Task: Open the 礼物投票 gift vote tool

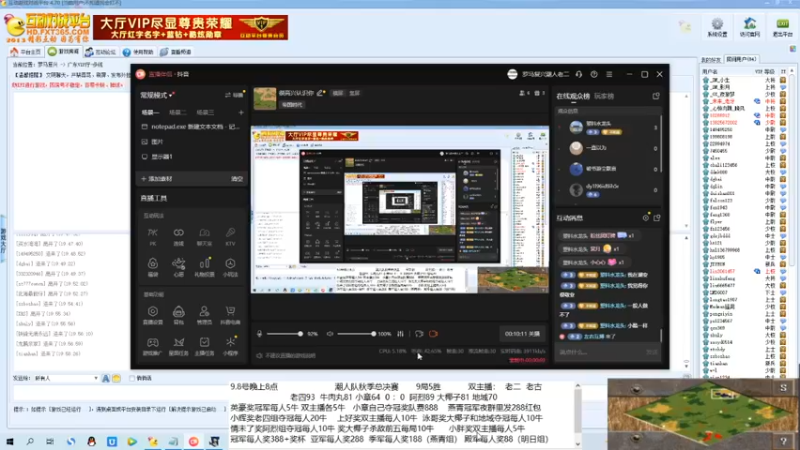Action: tap(204, 267)
